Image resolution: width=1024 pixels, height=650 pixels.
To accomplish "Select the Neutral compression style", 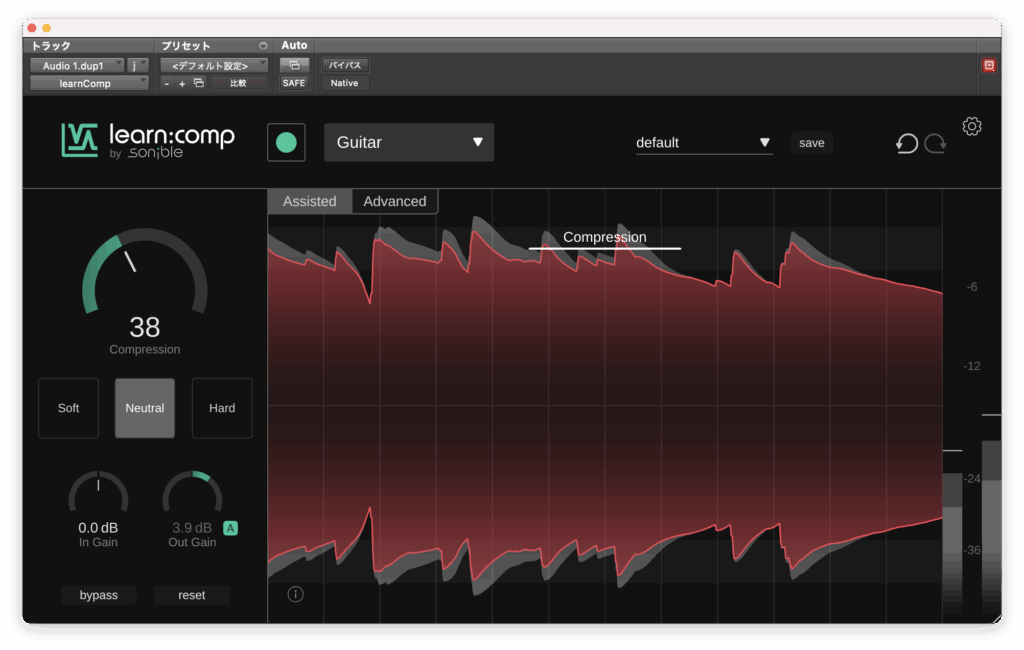I will (x=145, y=408).
